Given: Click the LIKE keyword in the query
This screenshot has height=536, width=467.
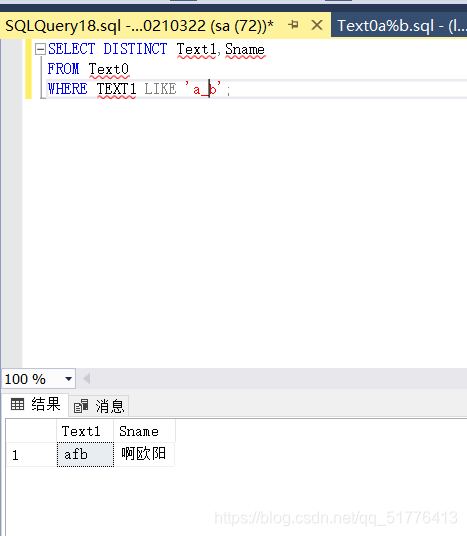Looking at the screenshot, I should (x=160, y=89).
